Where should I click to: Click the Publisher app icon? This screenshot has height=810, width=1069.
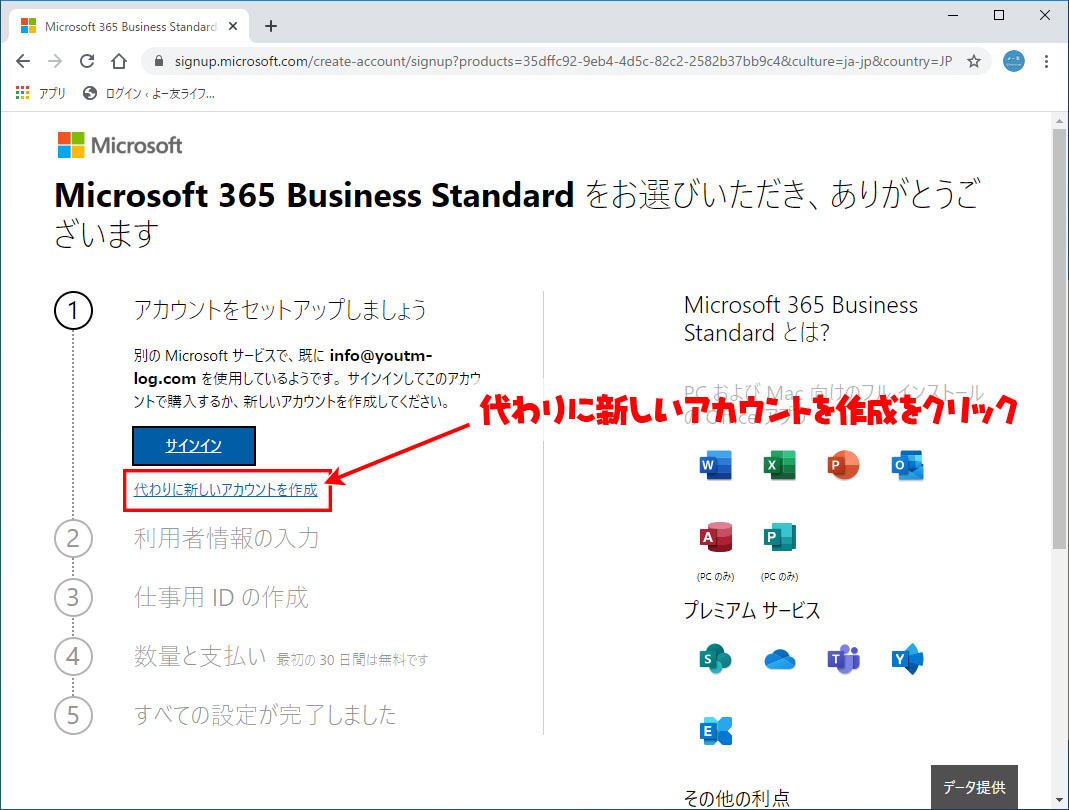point(779,537)
